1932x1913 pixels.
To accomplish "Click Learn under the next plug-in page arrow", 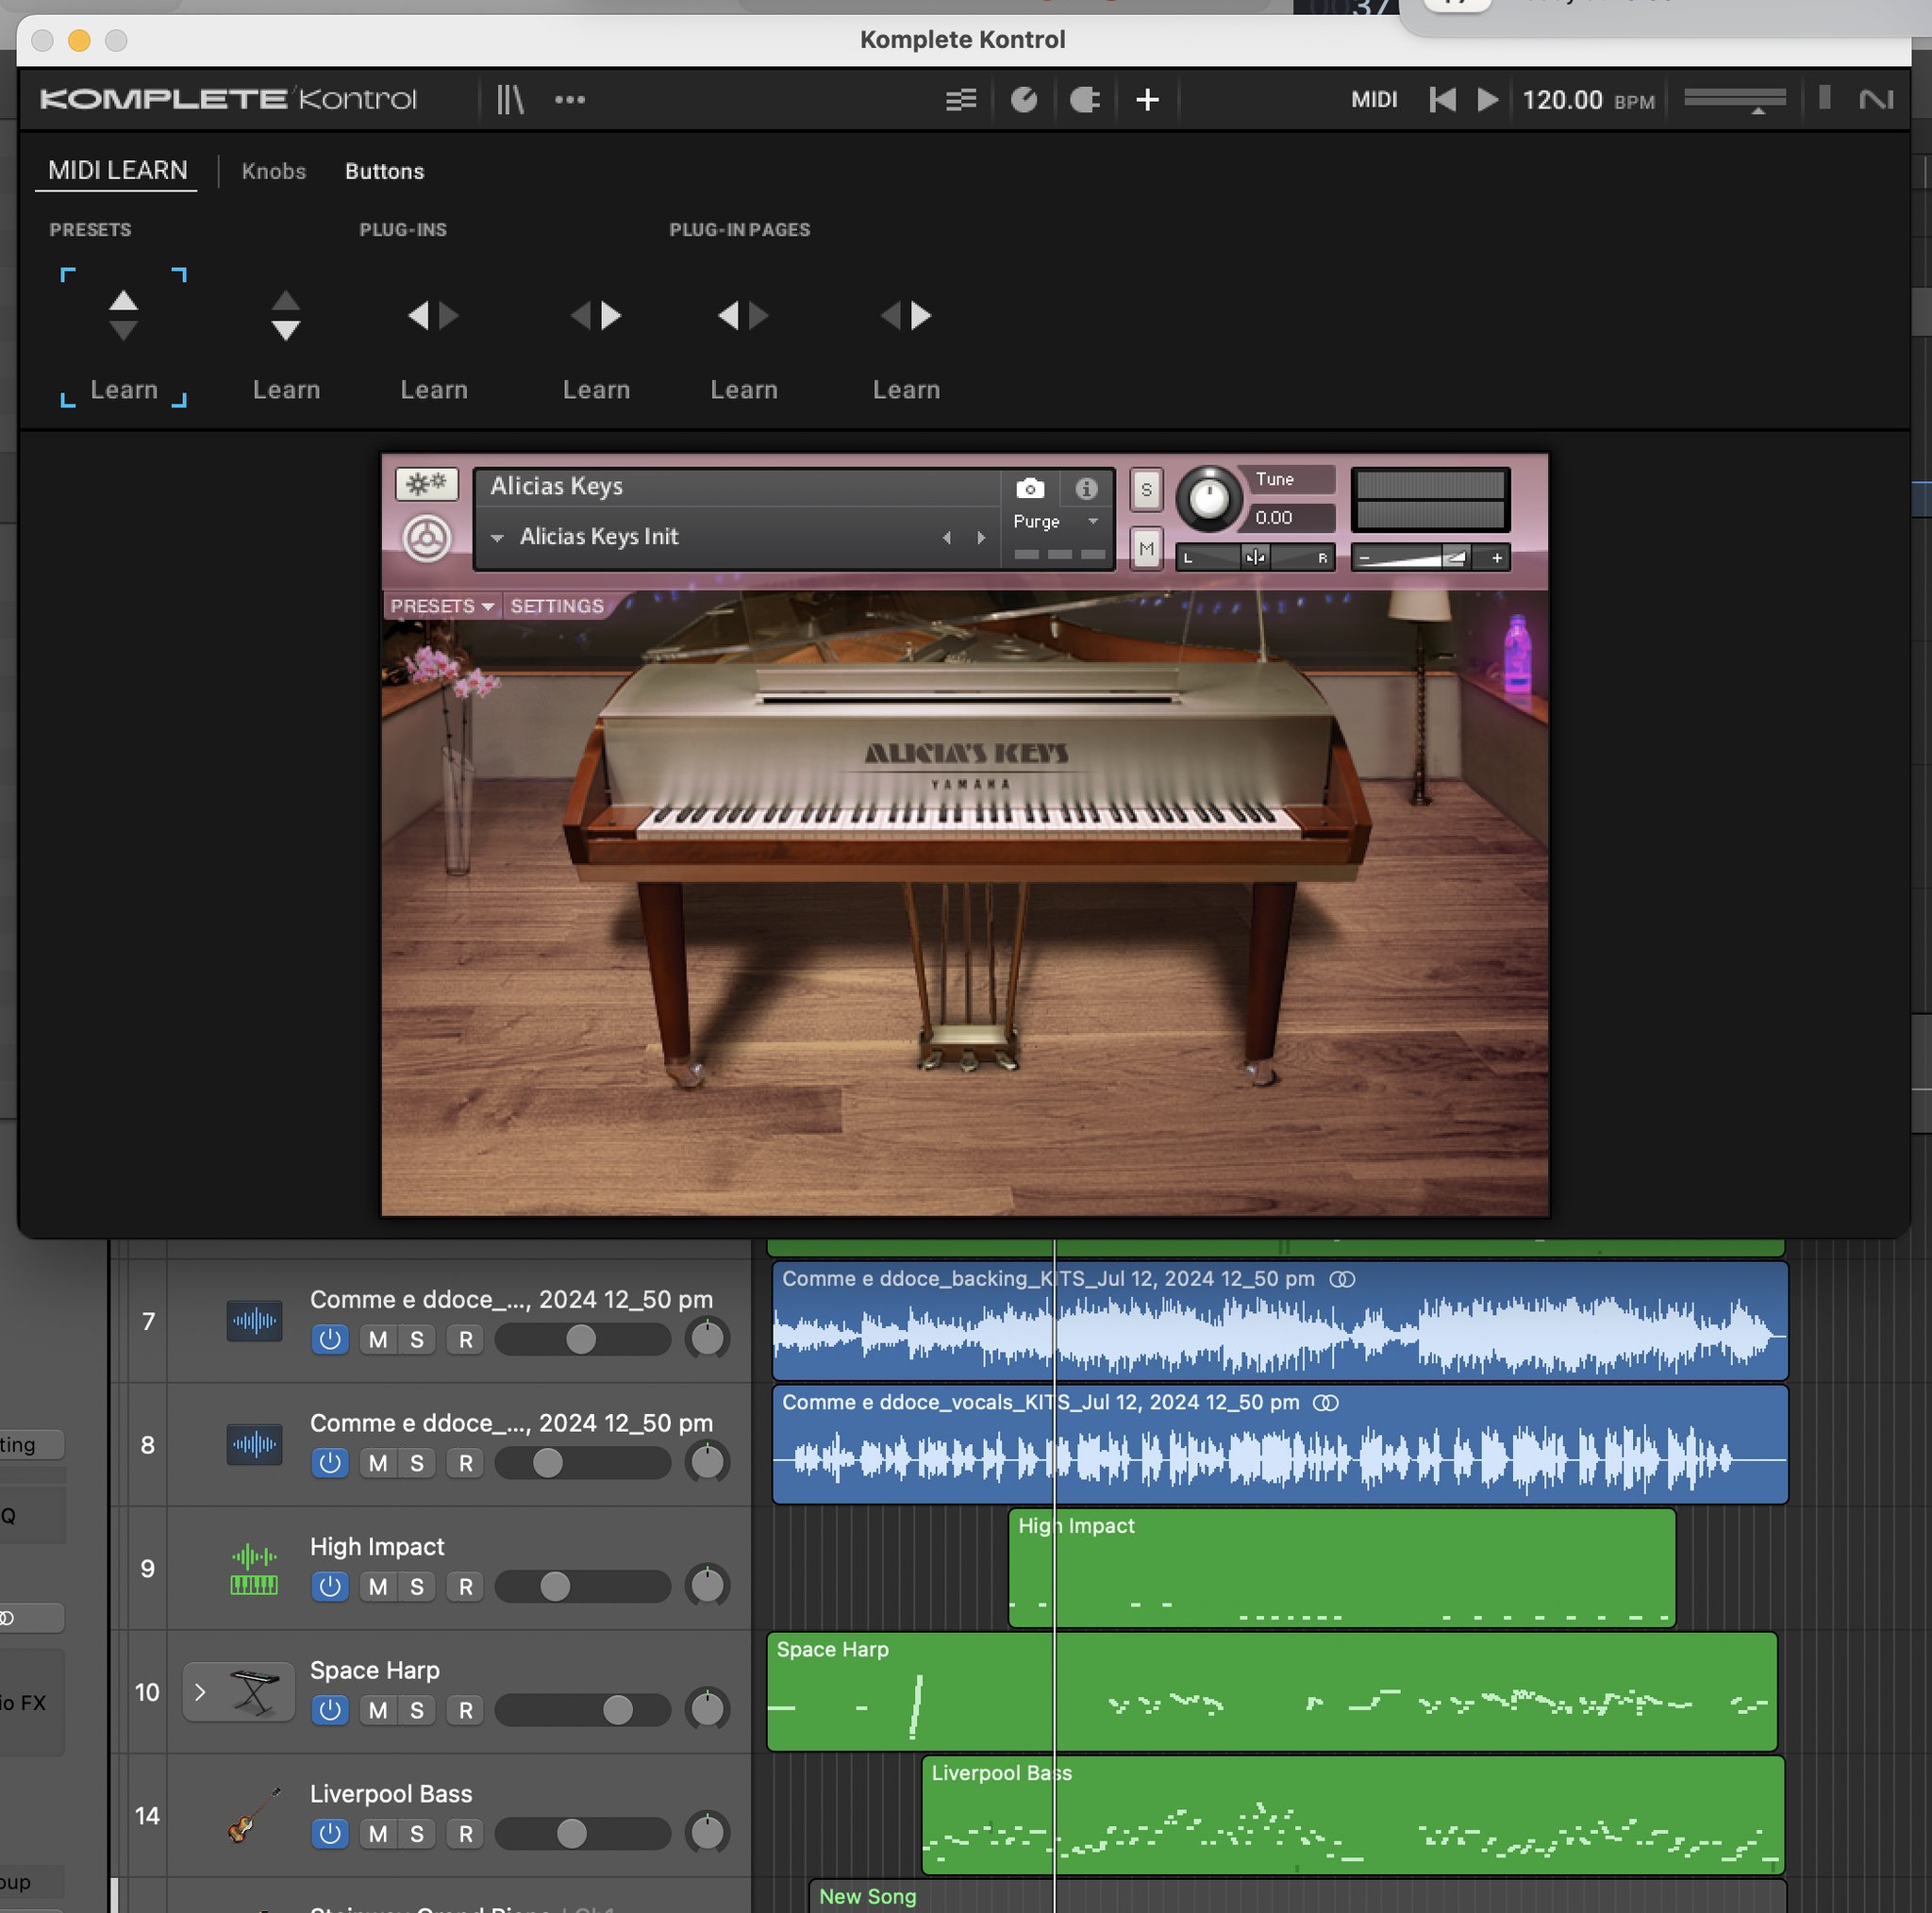I will (x=906, y=389).
